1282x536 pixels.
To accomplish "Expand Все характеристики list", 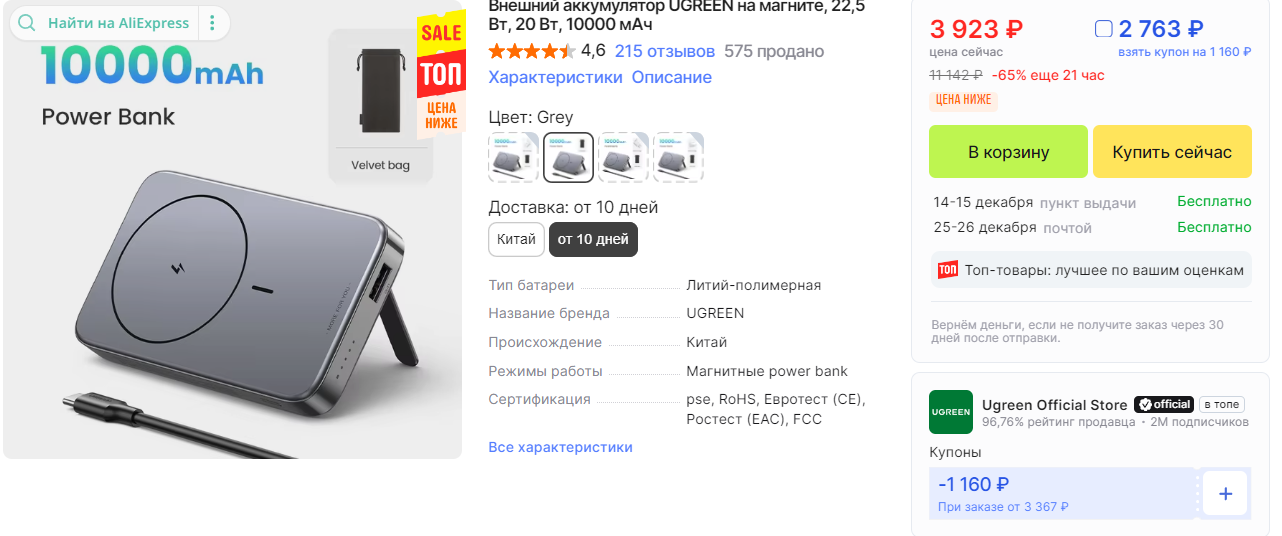I will point(560,447).
